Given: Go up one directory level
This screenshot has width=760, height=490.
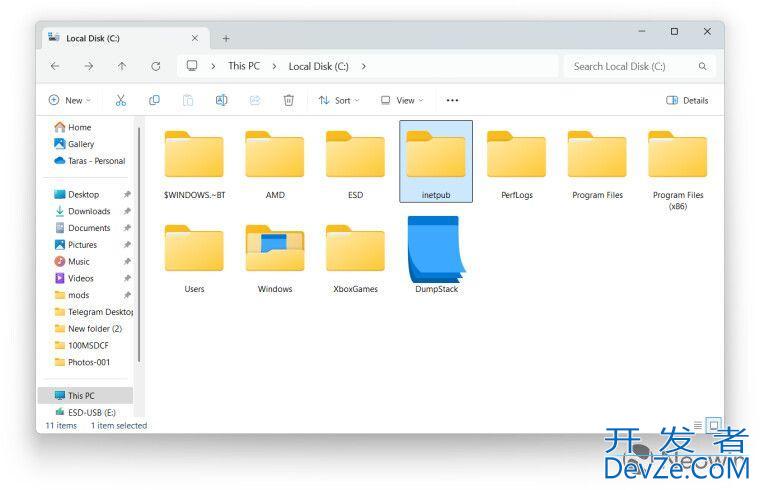Looking at the screenshot, I should 122,66.
